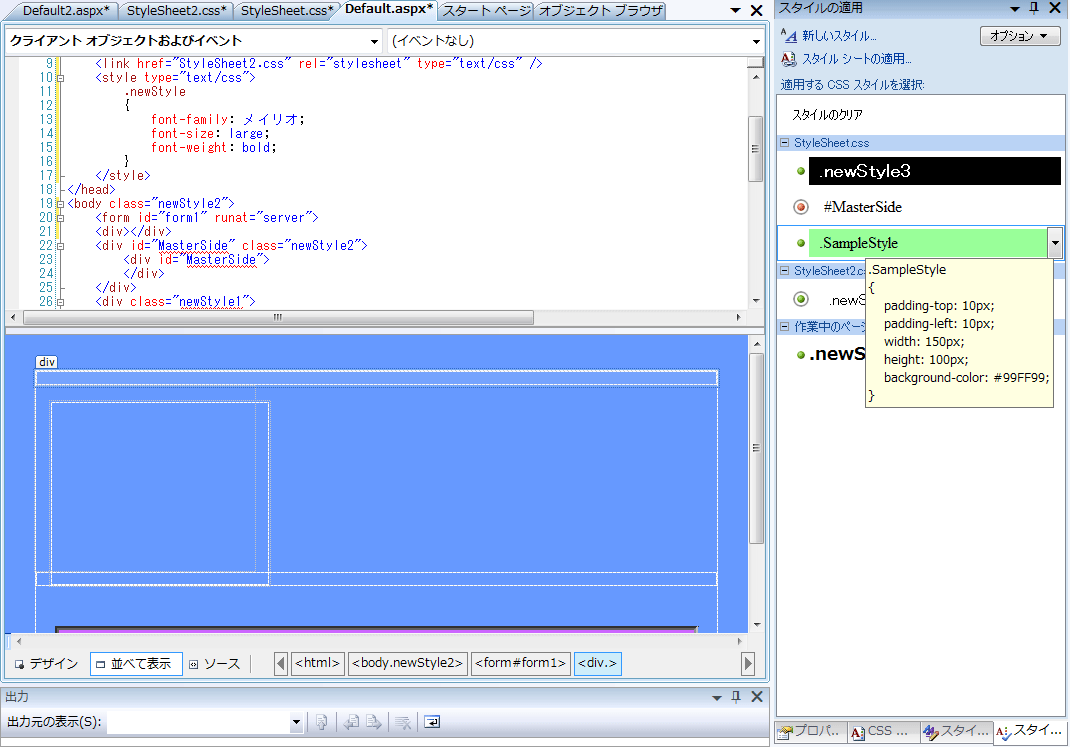Screen dimensions: 1070x747
Task: Collapse the StyleSheet2.css group
Action: click(x=785, y=270)
